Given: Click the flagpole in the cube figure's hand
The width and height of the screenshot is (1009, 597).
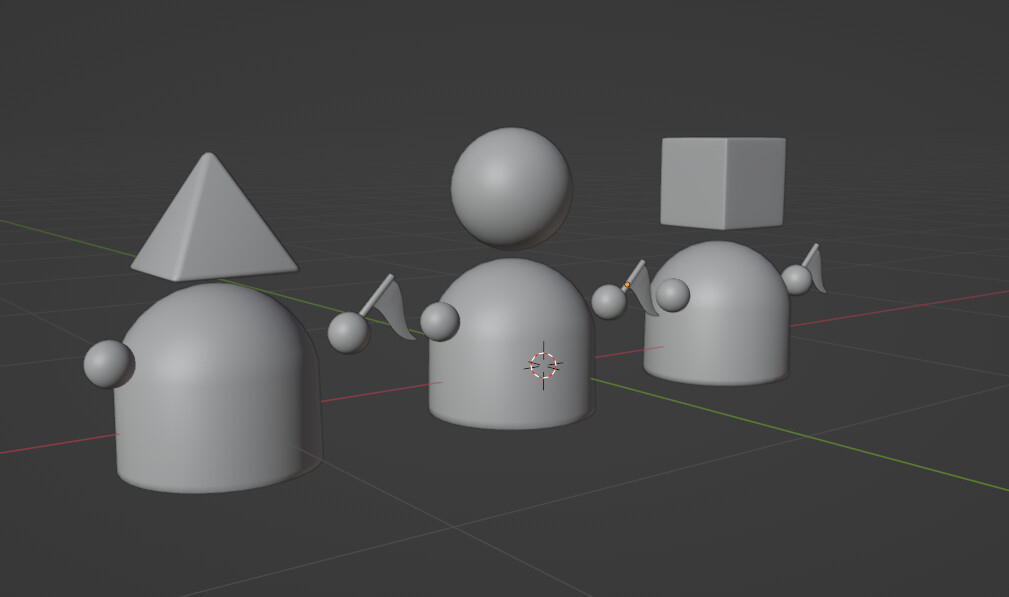Looking at the screenshot, I should coord(811,254).
